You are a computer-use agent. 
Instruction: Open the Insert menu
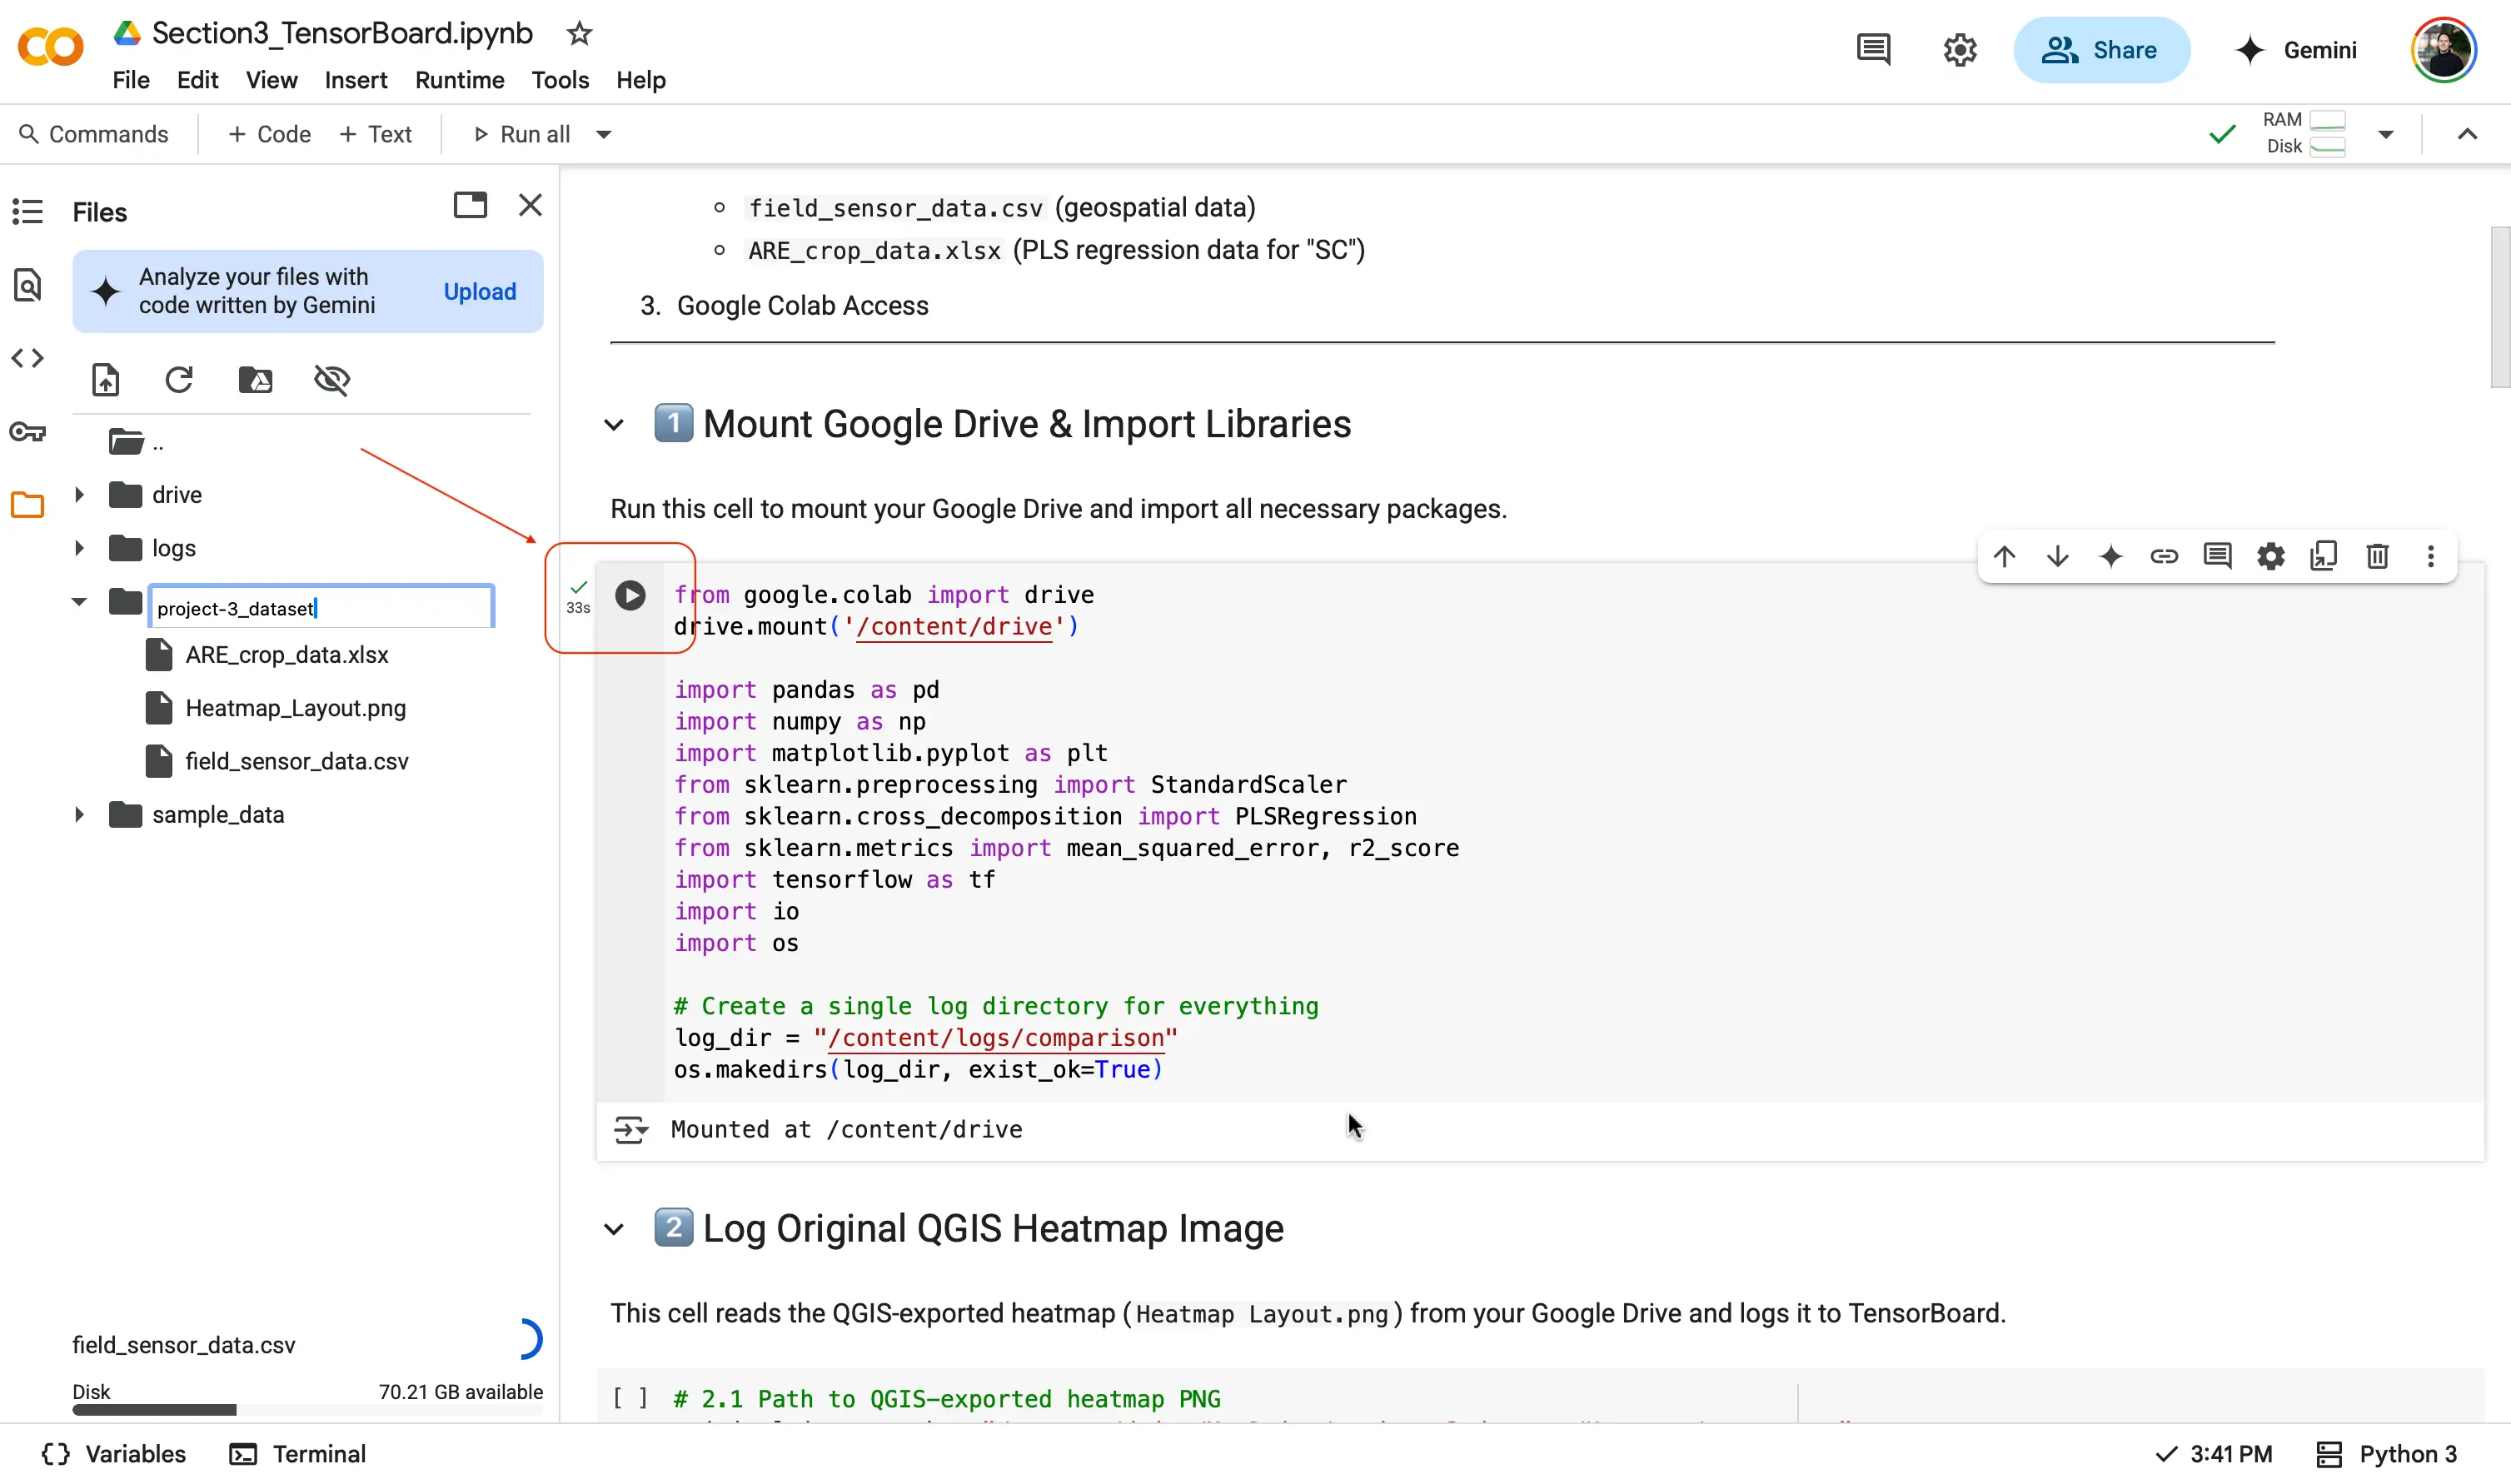tap(356, 80)
